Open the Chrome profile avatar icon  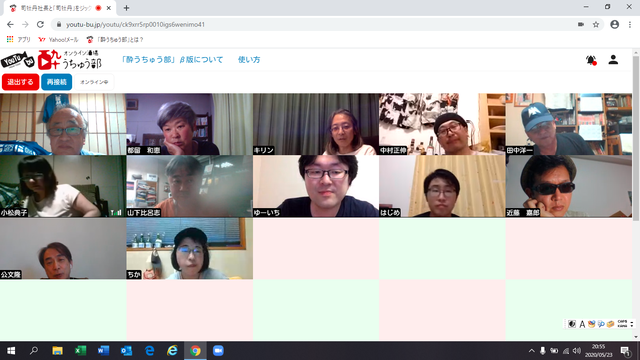614,24
